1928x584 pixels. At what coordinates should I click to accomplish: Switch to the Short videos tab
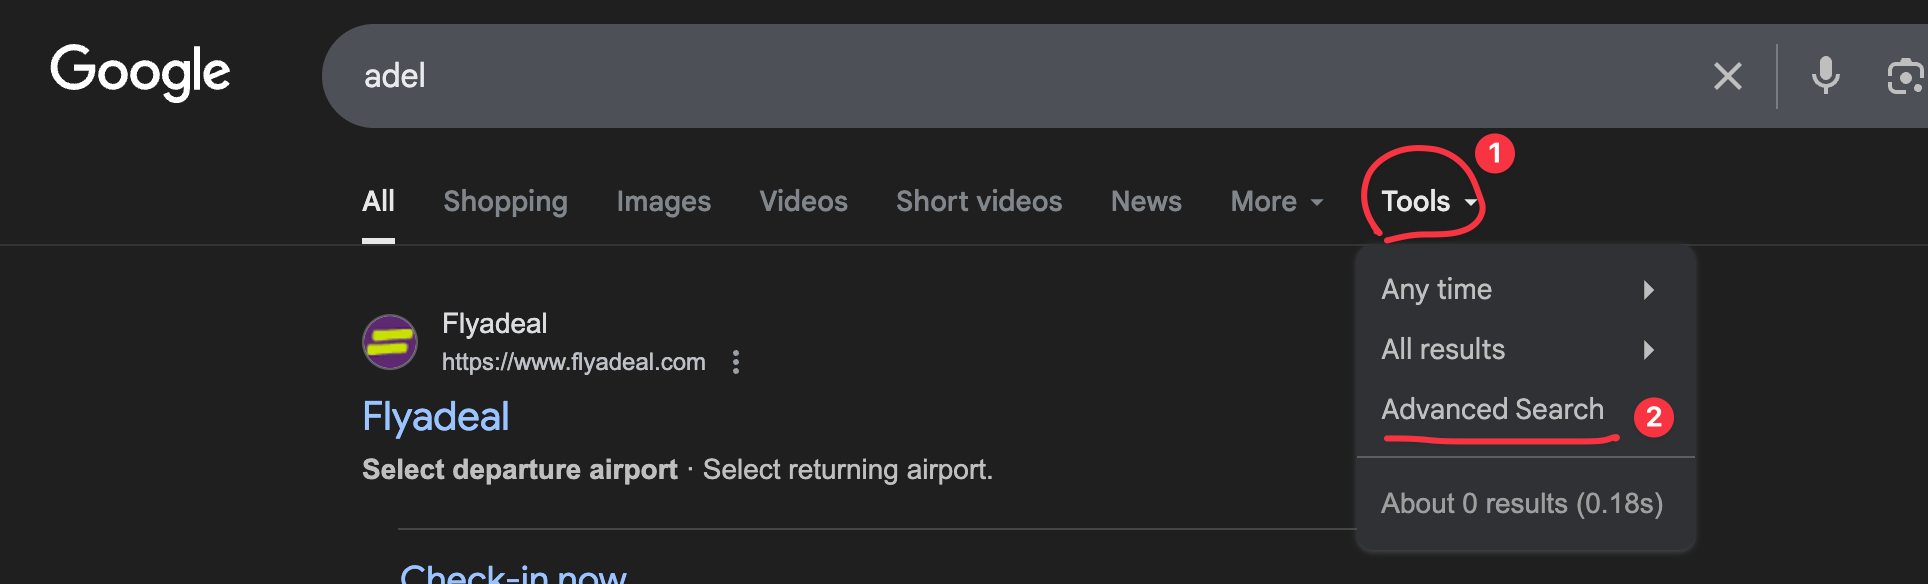click(x=979, y=202)
